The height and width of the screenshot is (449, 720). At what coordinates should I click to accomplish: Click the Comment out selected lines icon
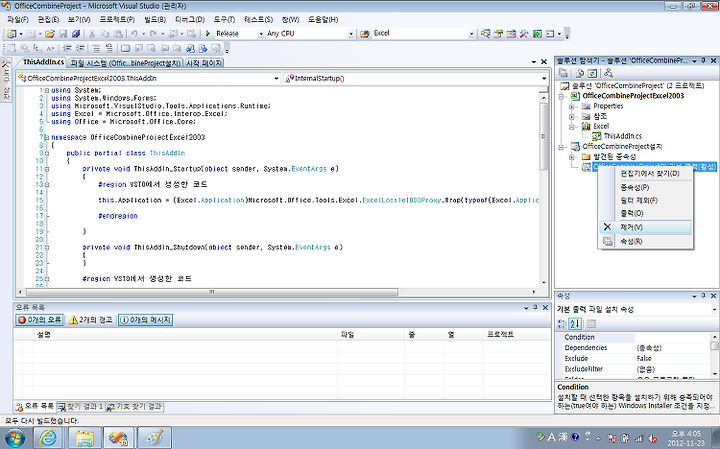point(96,48)
